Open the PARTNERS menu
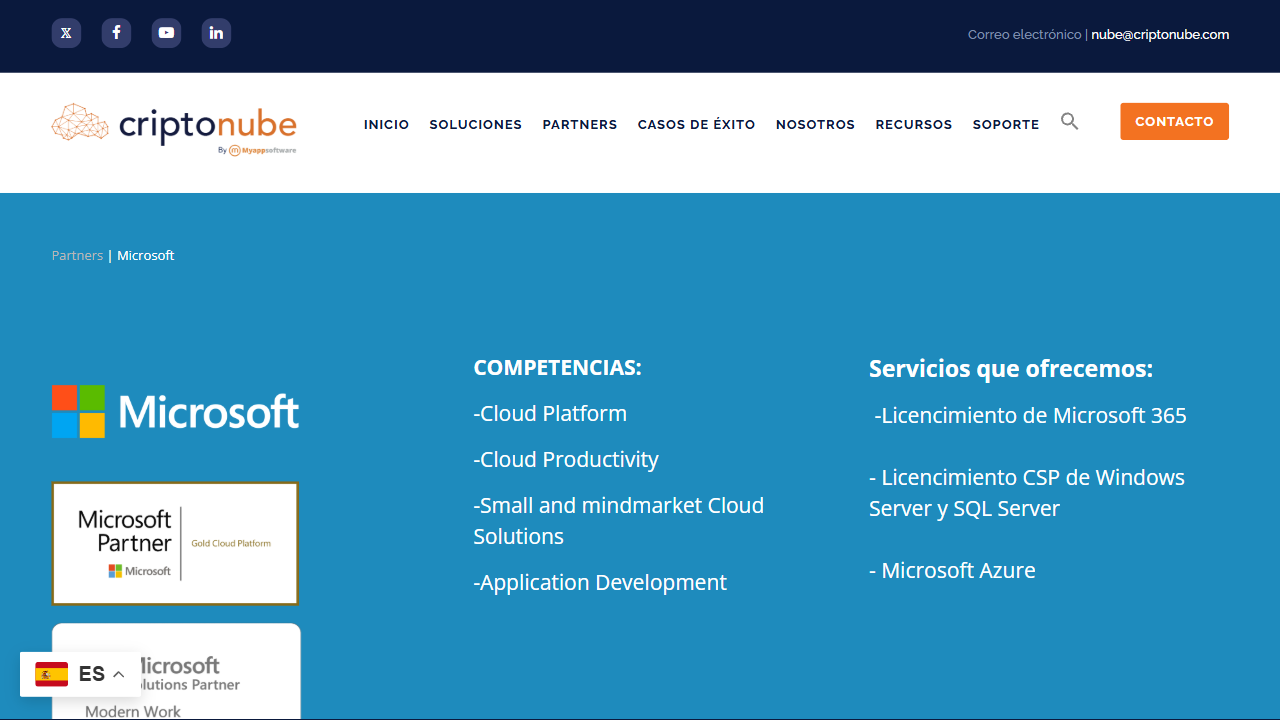The height and width of the screenshot is (720, 1280). (x=580, y=125)
